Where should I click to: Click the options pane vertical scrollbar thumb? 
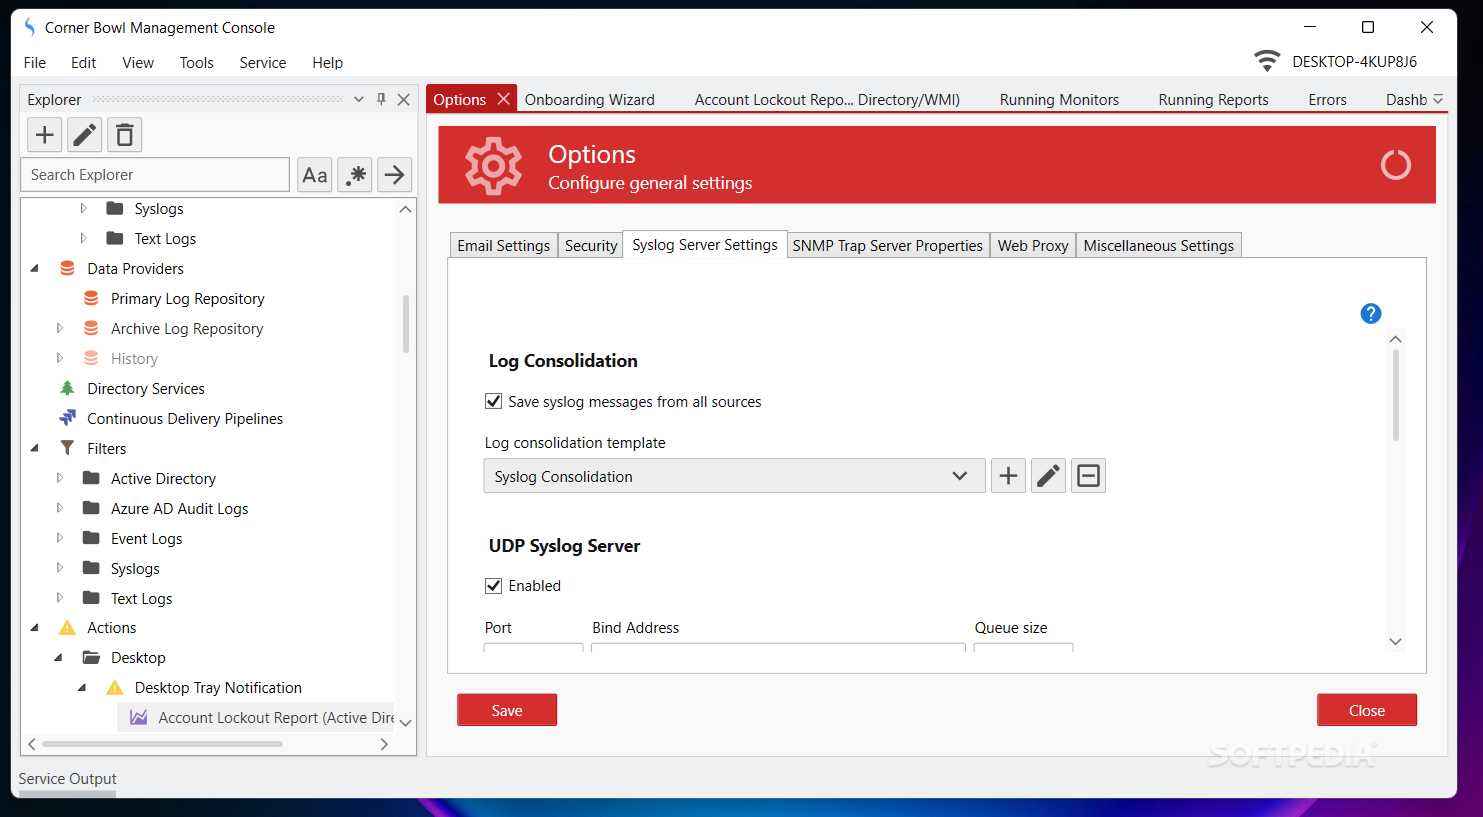click(x=1395, y=395)
